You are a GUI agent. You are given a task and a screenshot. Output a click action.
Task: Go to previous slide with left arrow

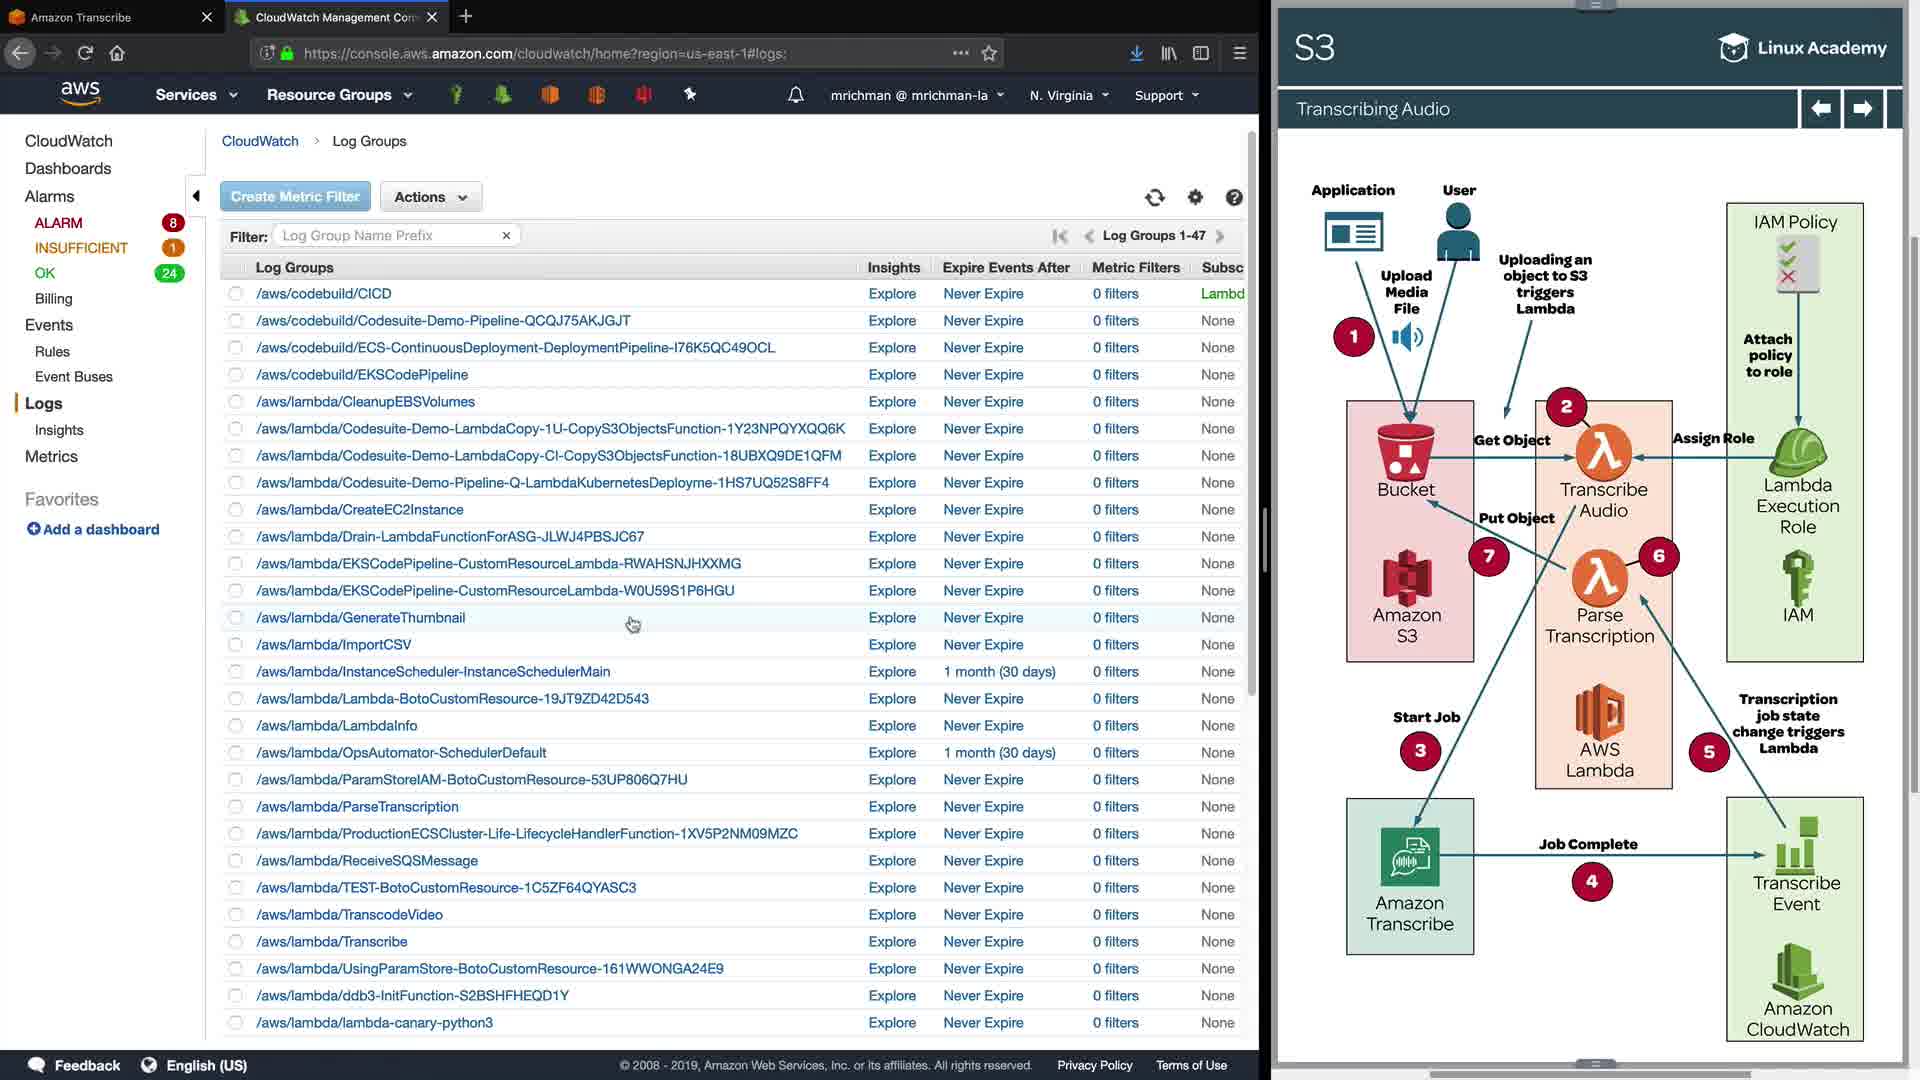point(1821,108)
